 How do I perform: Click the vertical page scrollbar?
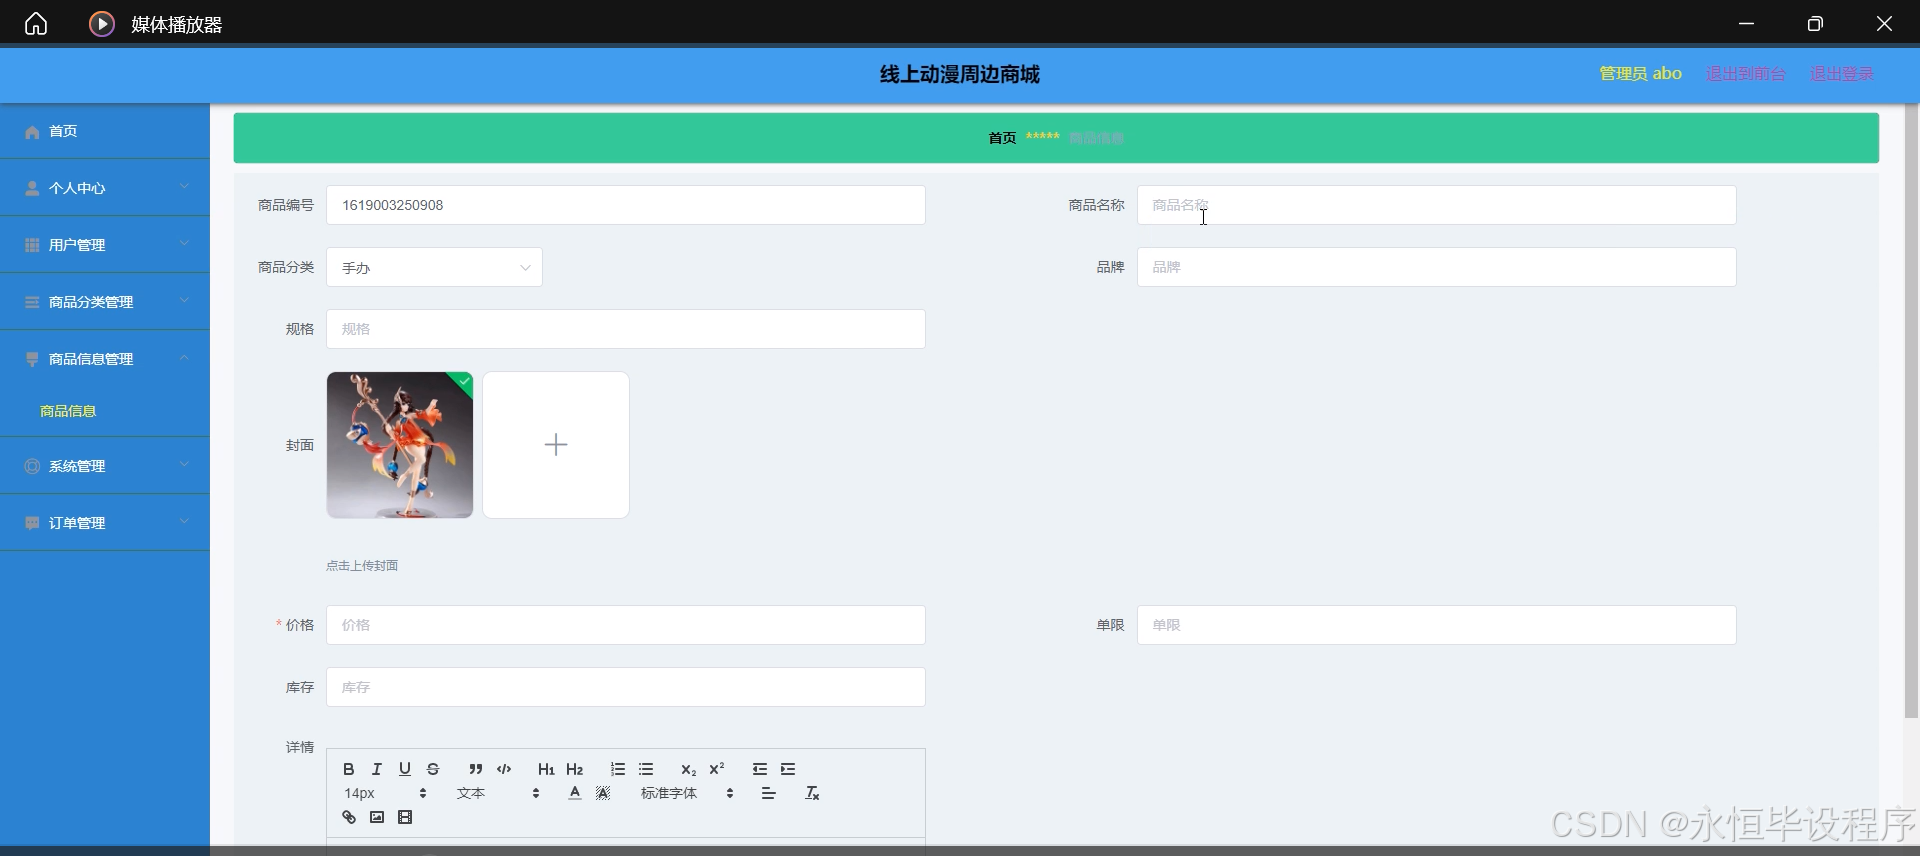tap(1911, 411)
